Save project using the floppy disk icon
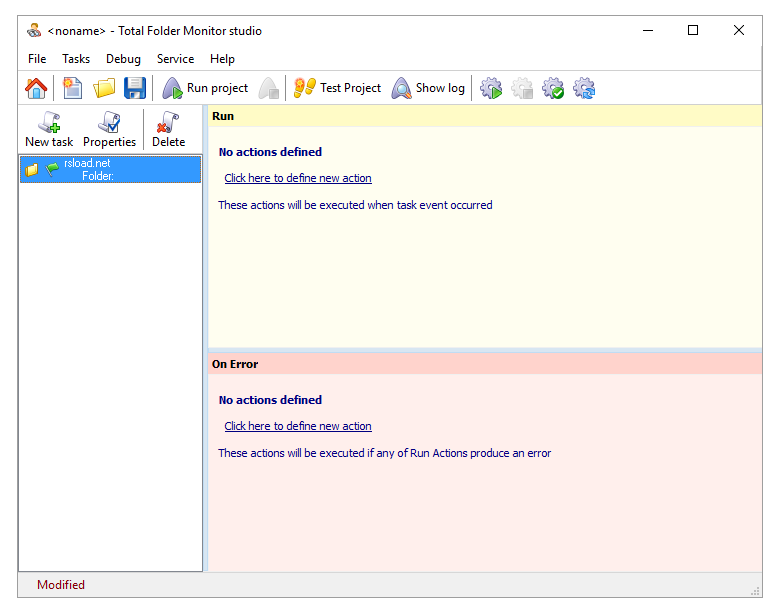This screenshot has width=774, height=613. pyautogui.click(x=135, y=88)
